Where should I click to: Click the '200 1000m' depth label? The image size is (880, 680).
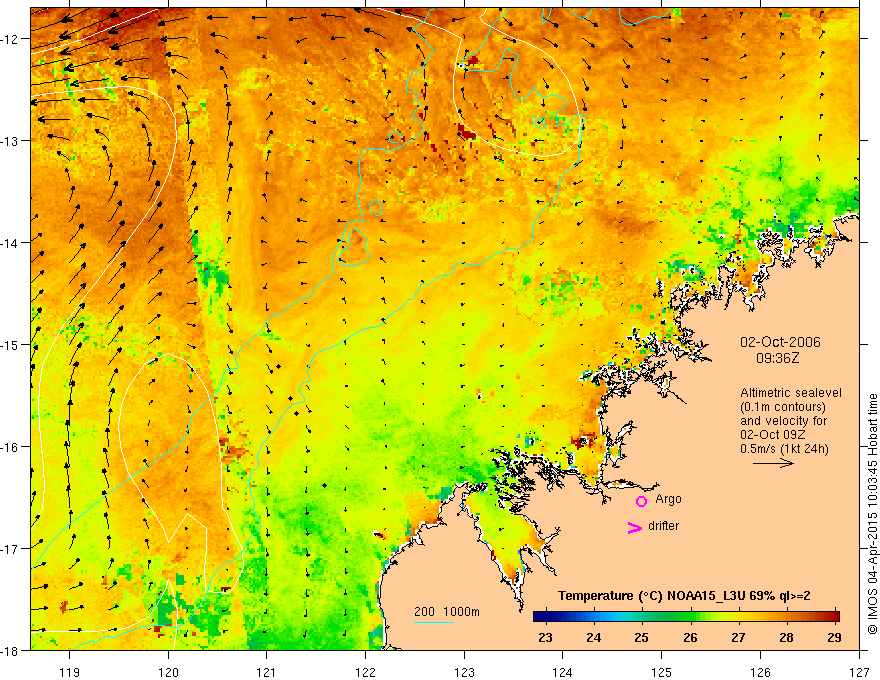pyautogui.click(x=447, y=612)
